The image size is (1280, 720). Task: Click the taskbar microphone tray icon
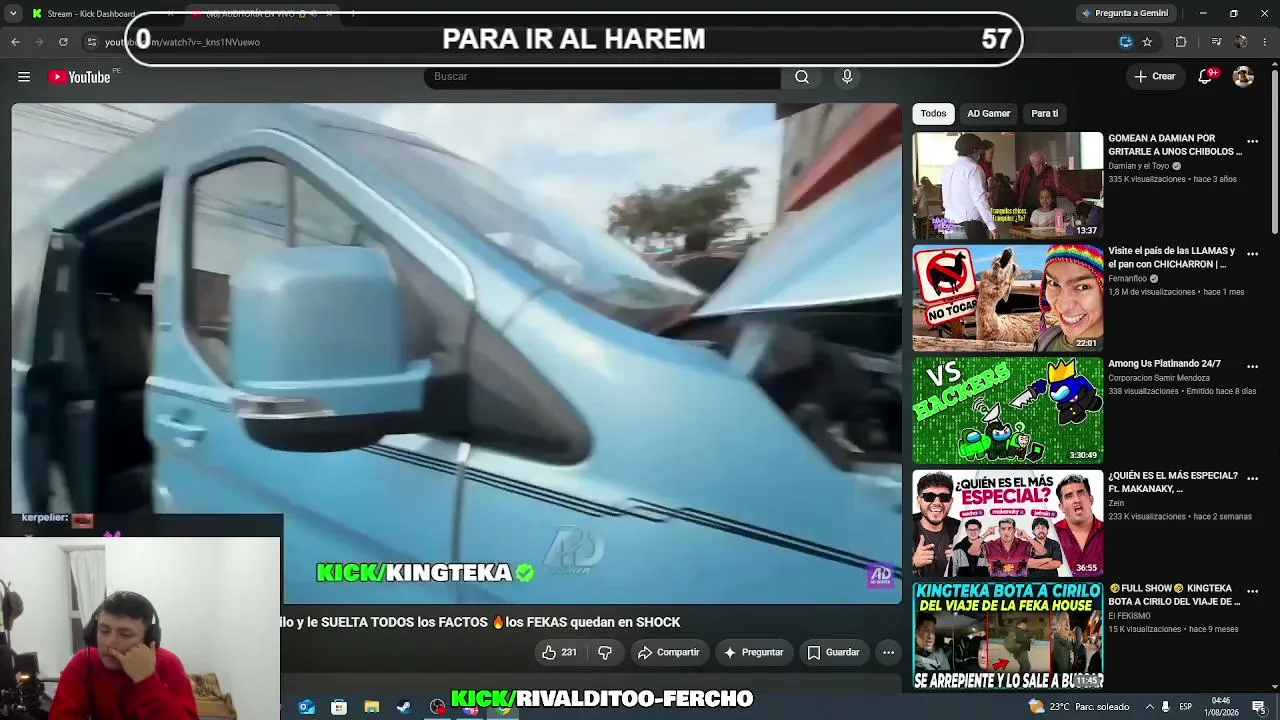point(1165,707)
